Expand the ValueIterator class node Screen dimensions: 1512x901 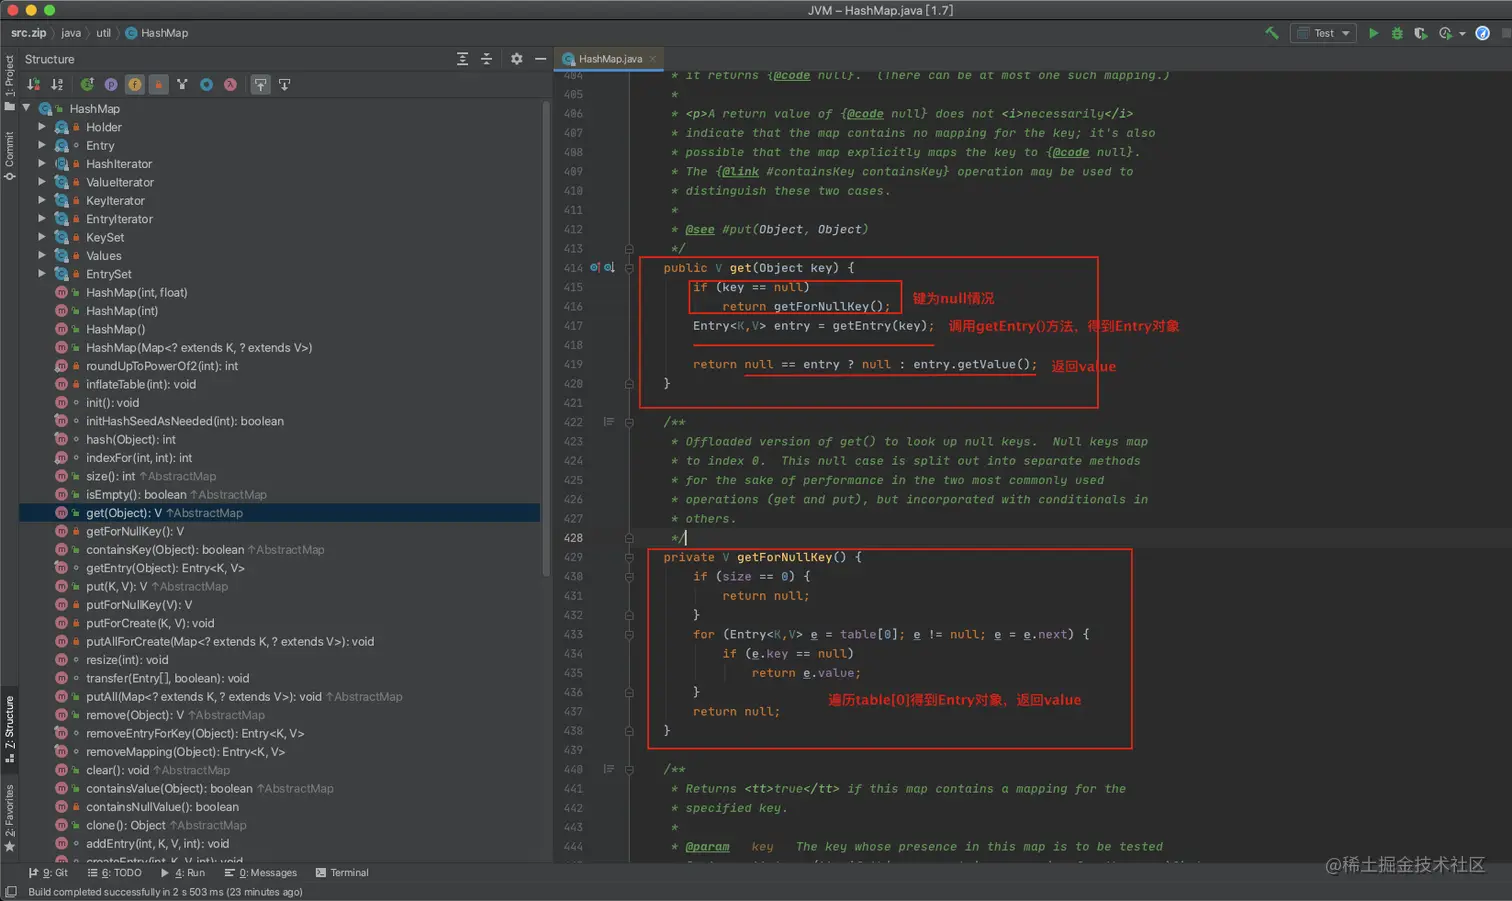click(x=42, y=182)
